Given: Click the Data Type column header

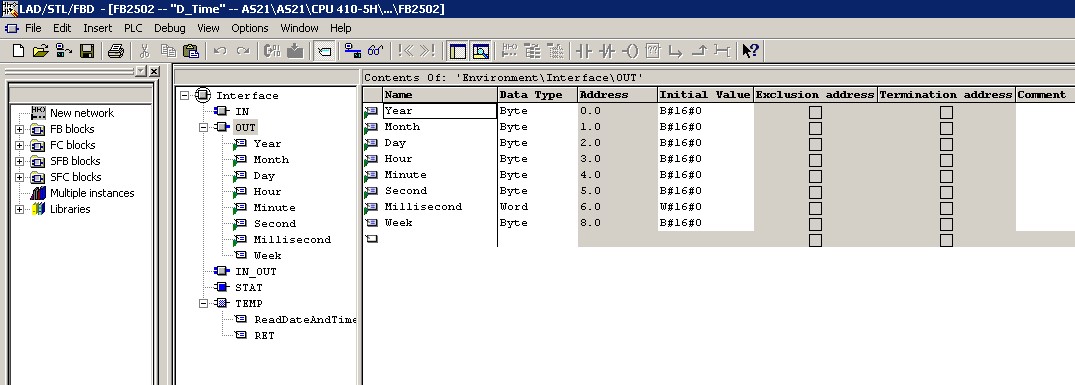Looking at the screenshot, I should (x=538, y=95).
